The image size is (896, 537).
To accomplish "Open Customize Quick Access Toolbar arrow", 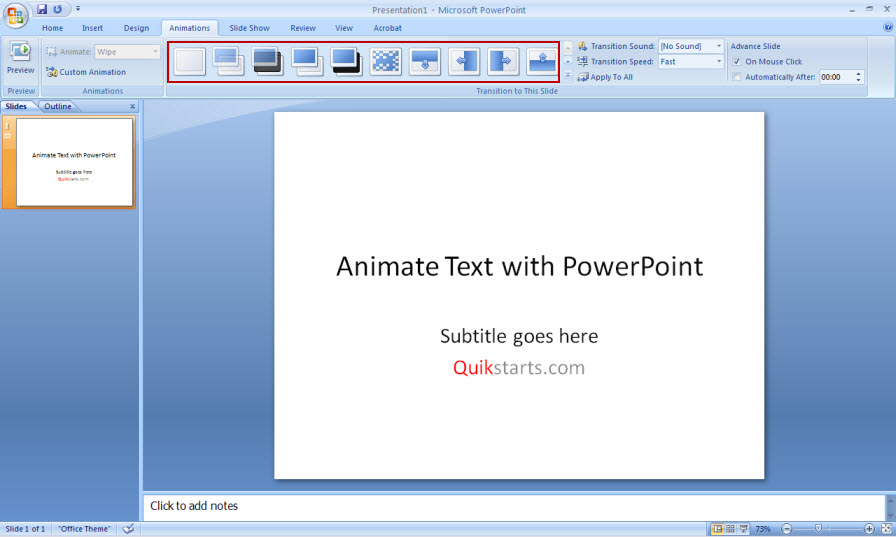I will point(78,9).
